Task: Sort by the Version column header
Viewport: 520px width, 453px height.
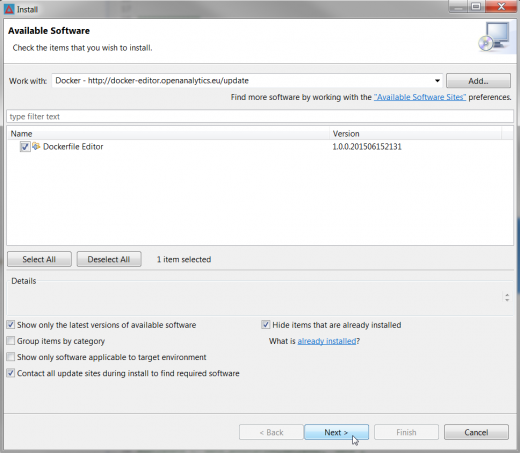Action: pyautogui.click(x=415, y=134)
